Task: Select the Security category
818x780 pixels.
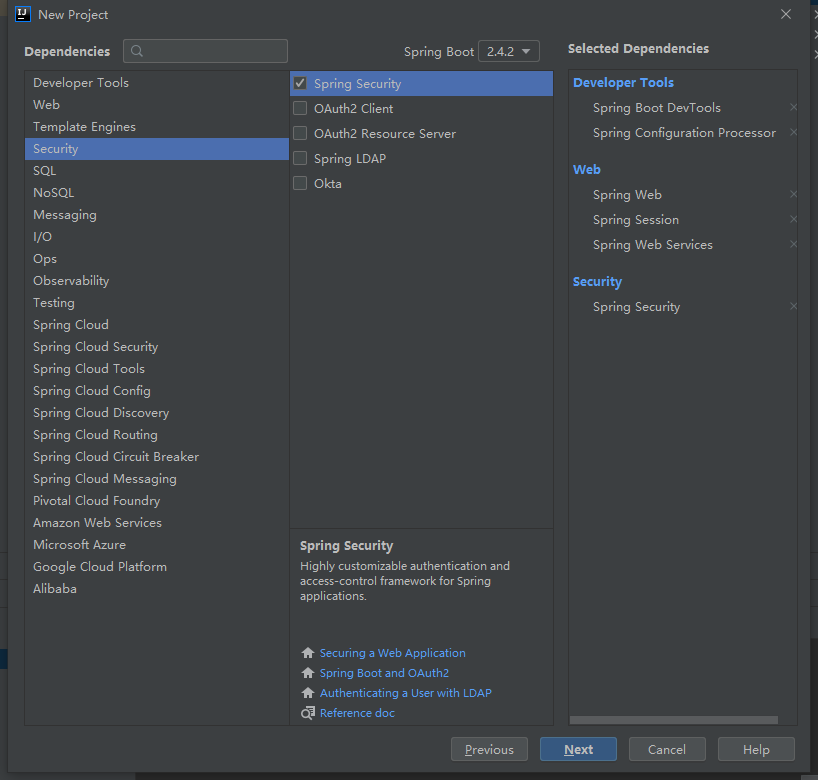Action: (x=157, y=149)
